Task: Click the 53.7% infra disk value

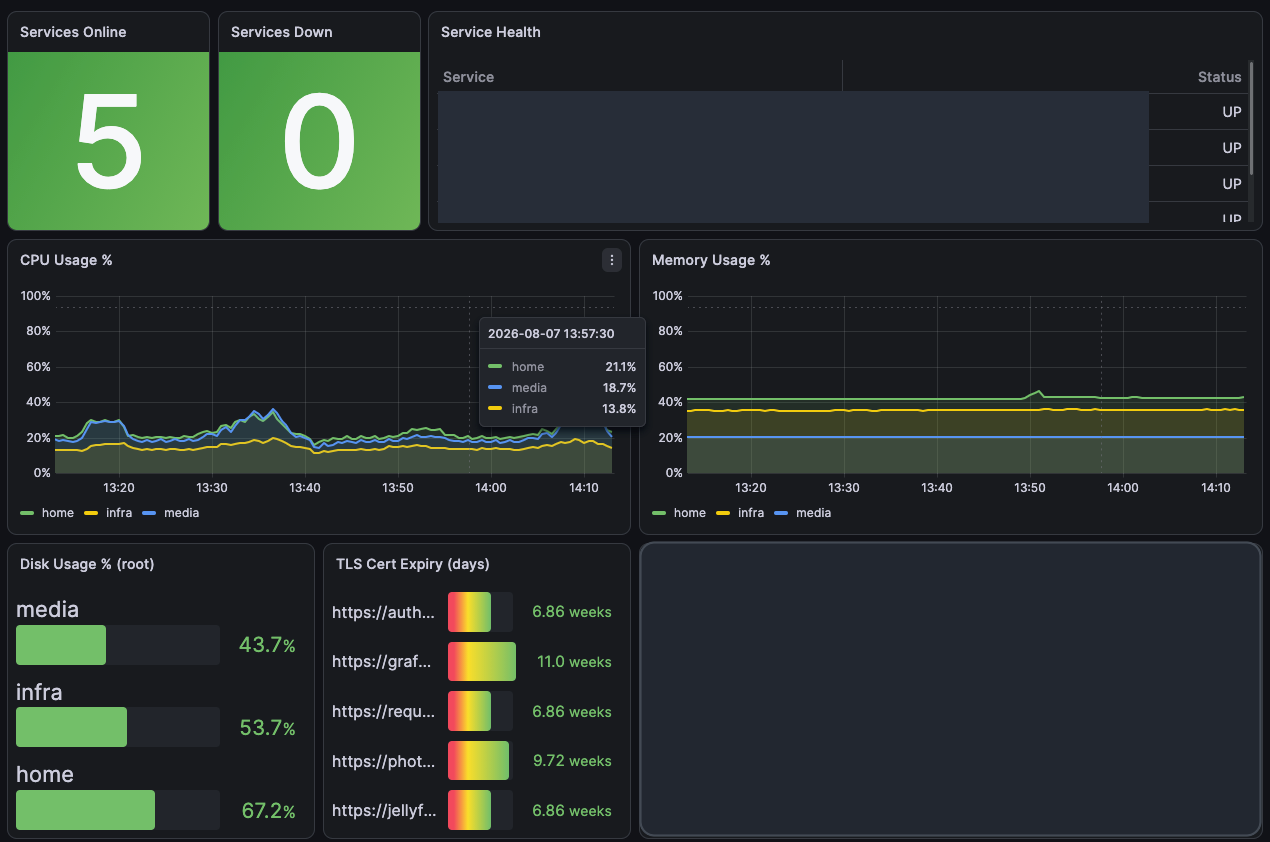Action: point(267,727)
